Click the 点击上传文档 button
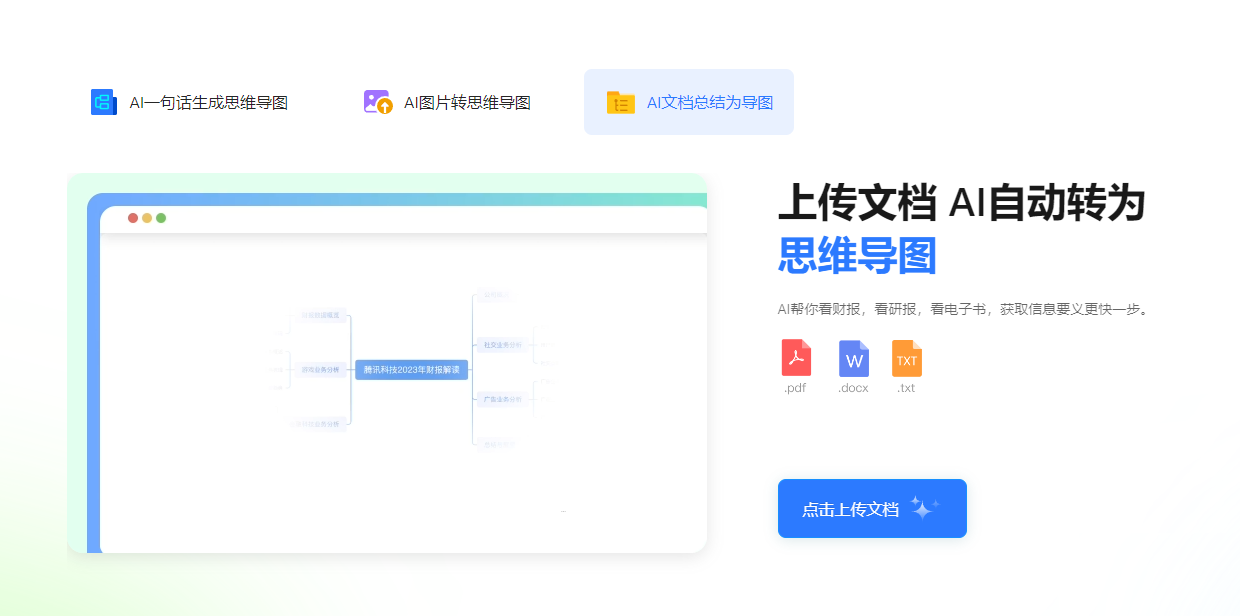This screenshot has height=616, width=1240. point(871,508)
